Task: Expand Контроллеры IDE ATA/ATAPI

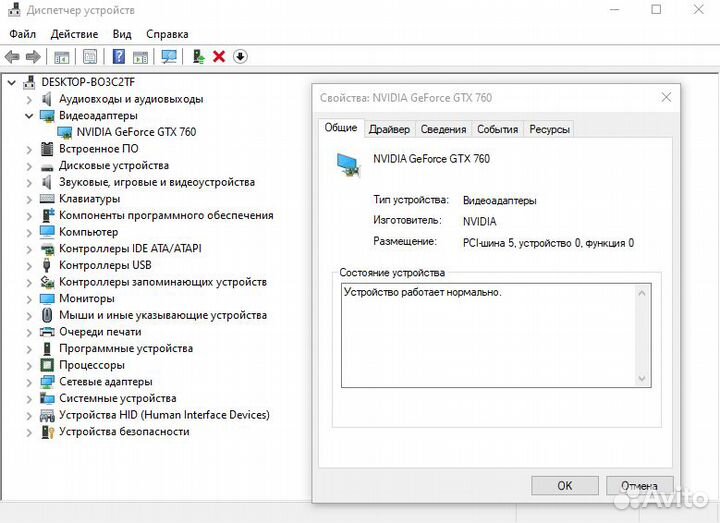Action: [x=29, y=249]
